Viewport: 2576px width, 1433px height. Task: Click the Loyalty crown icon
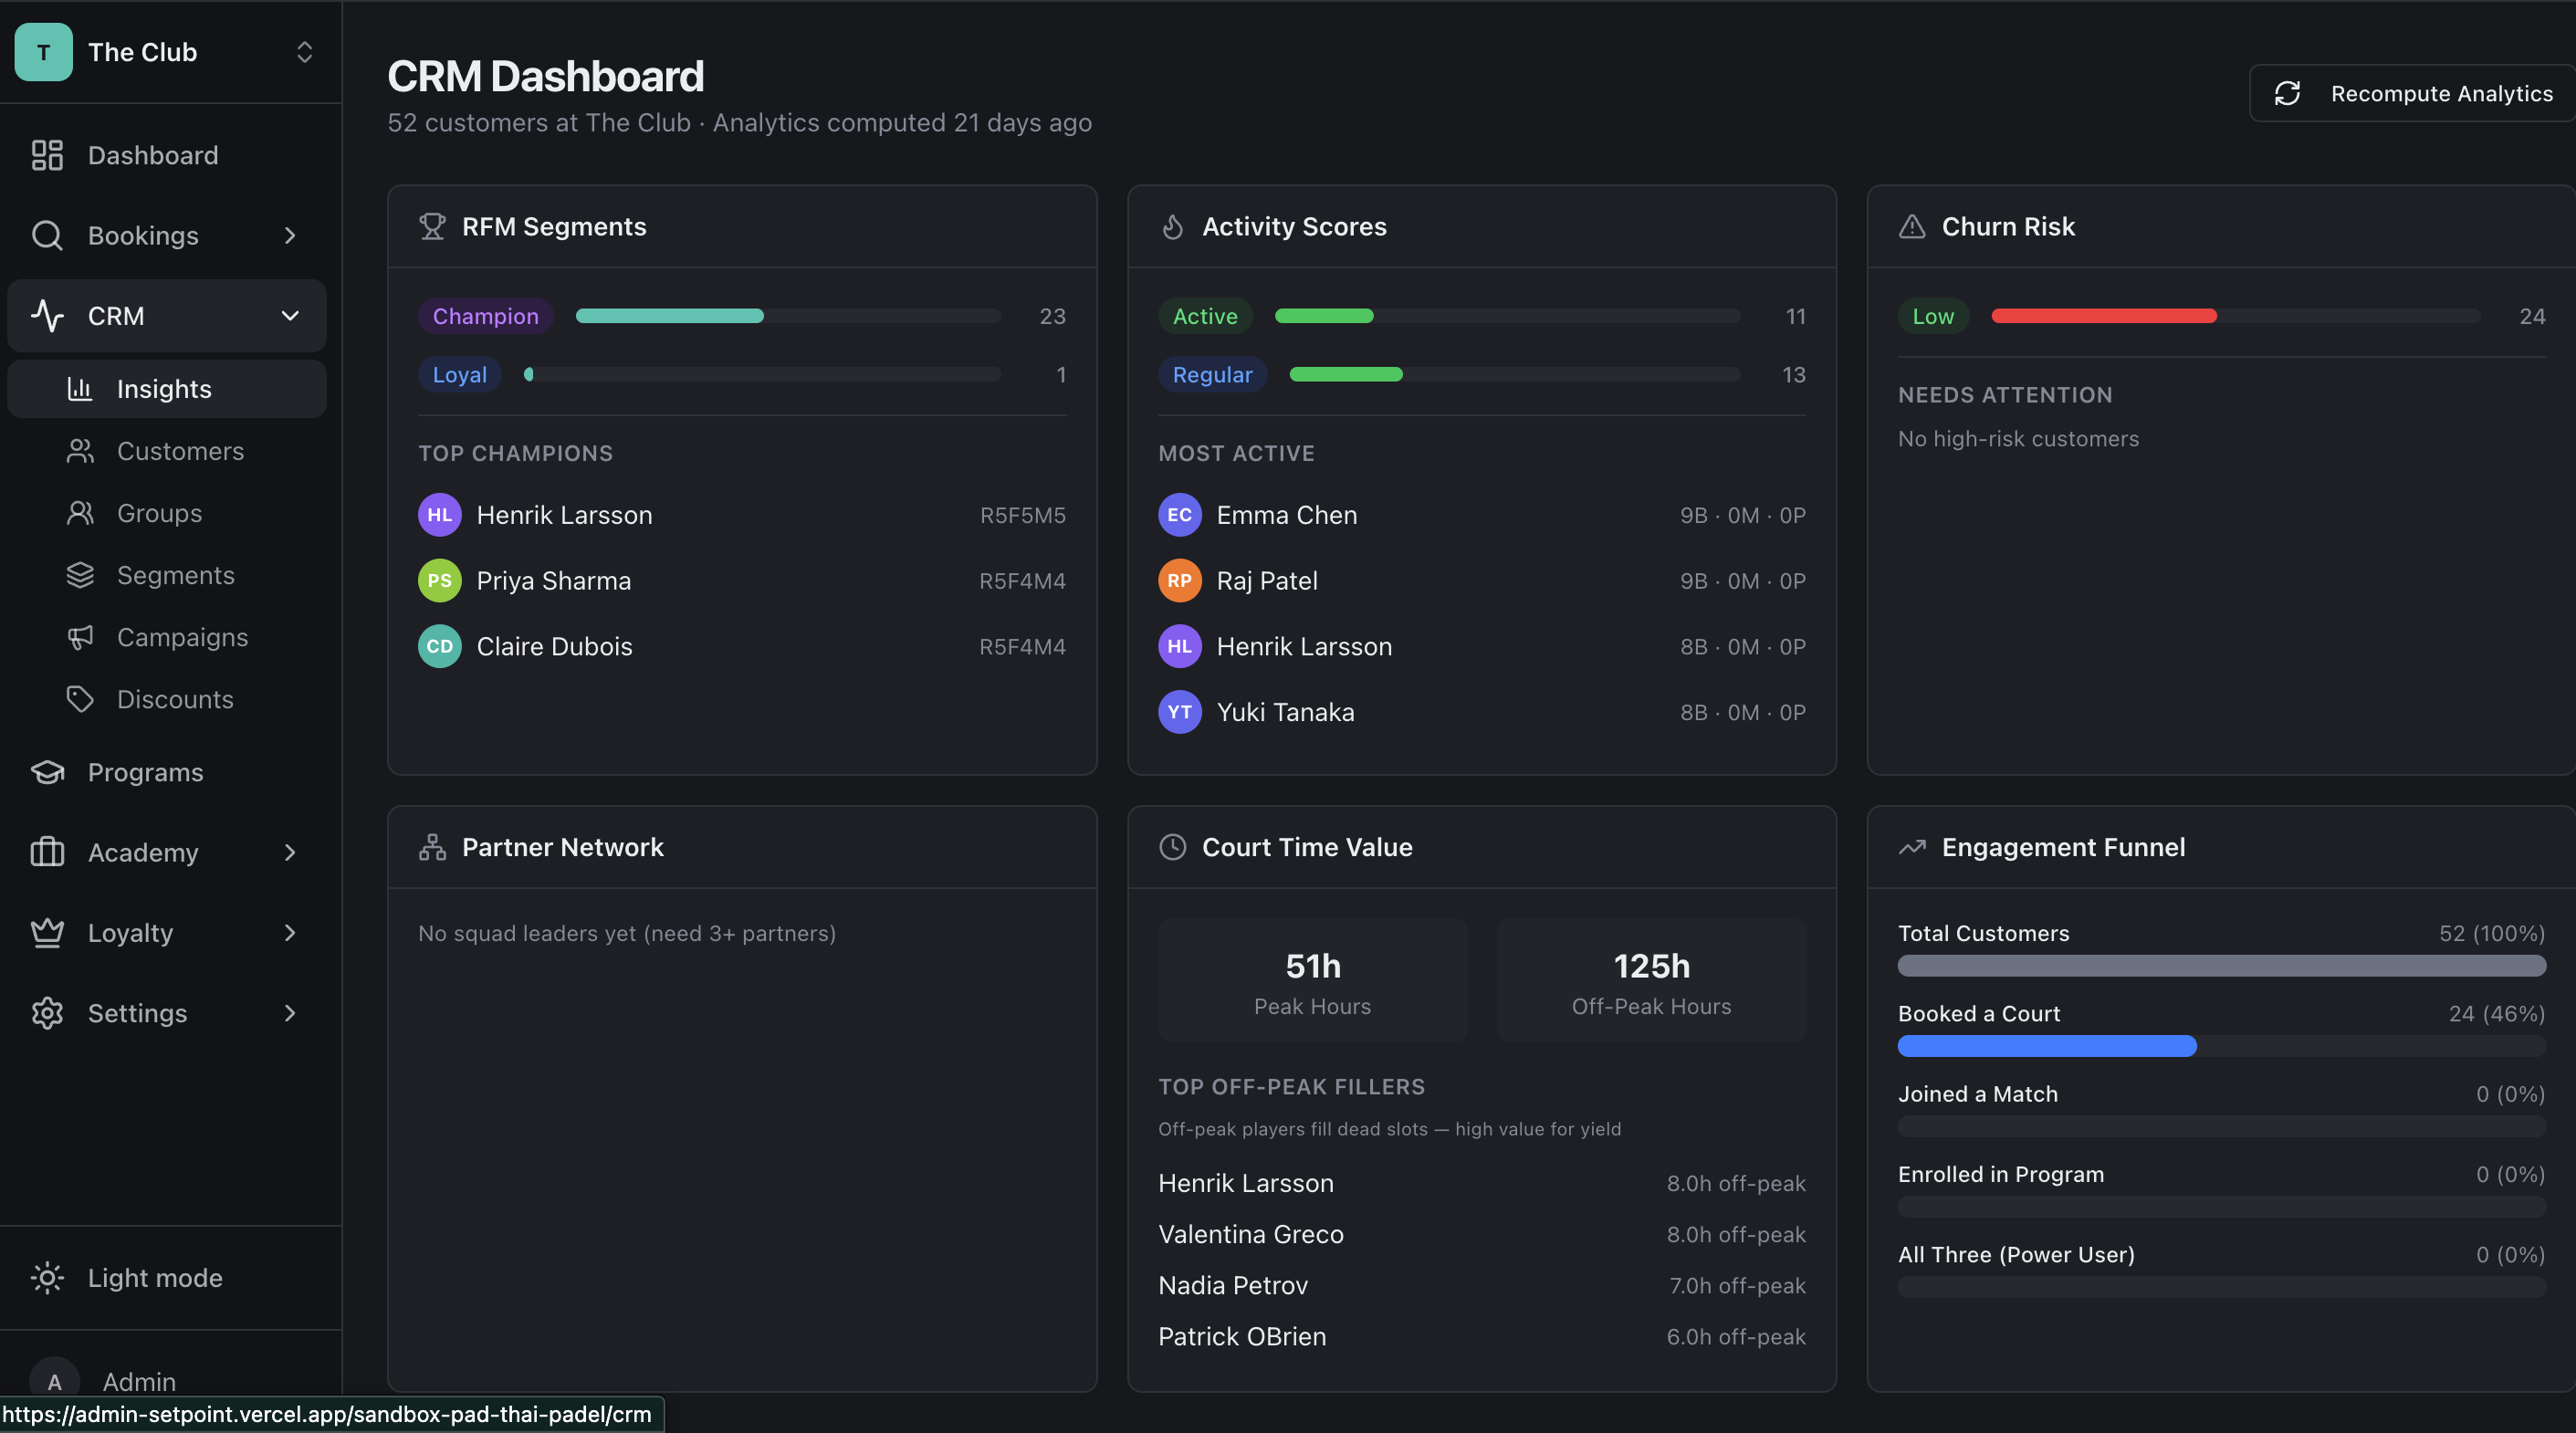coord(47,932)
